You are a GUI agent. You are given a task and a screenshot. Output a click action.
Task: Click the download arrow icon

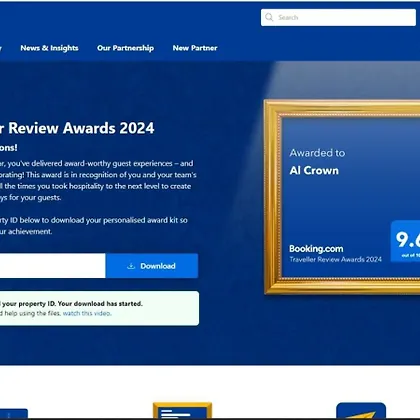pyautogui.click(x=131, y=266)
